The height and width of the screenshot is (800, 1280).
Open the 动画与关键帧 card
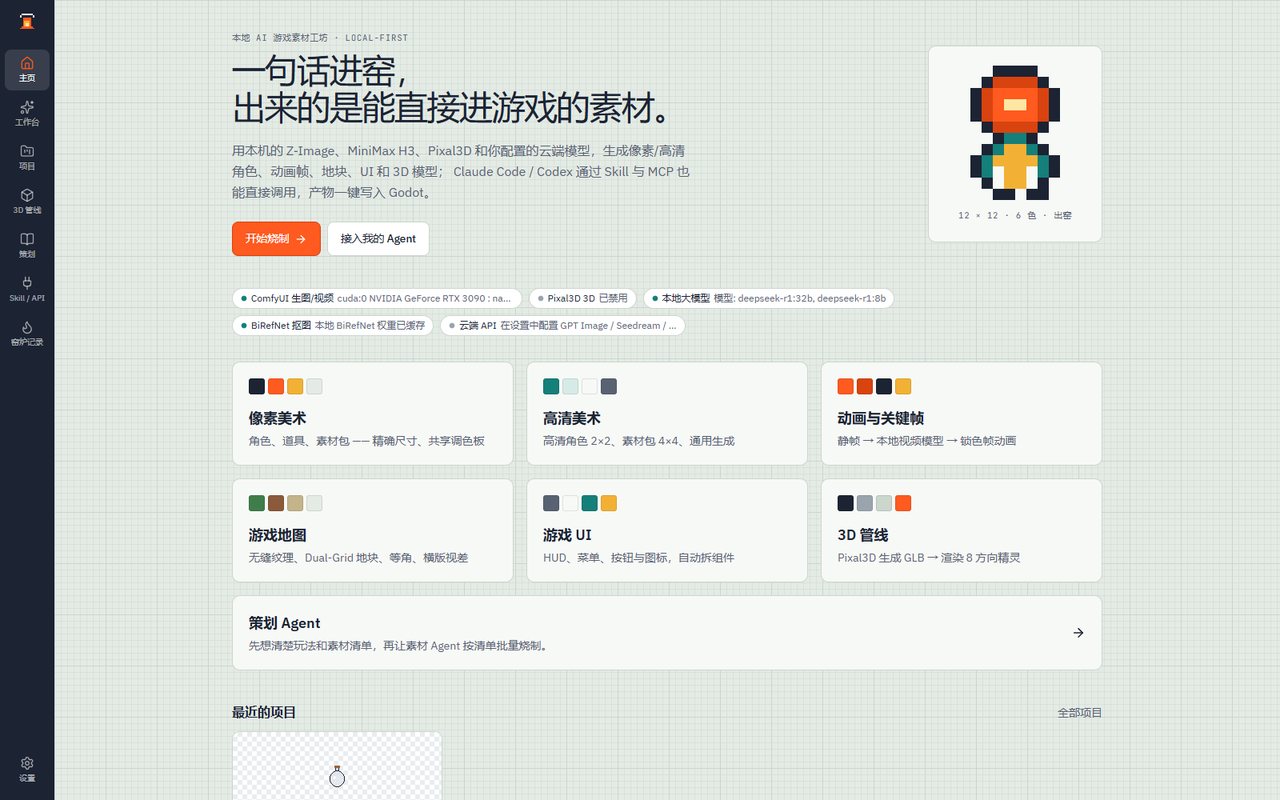point(961,413)
